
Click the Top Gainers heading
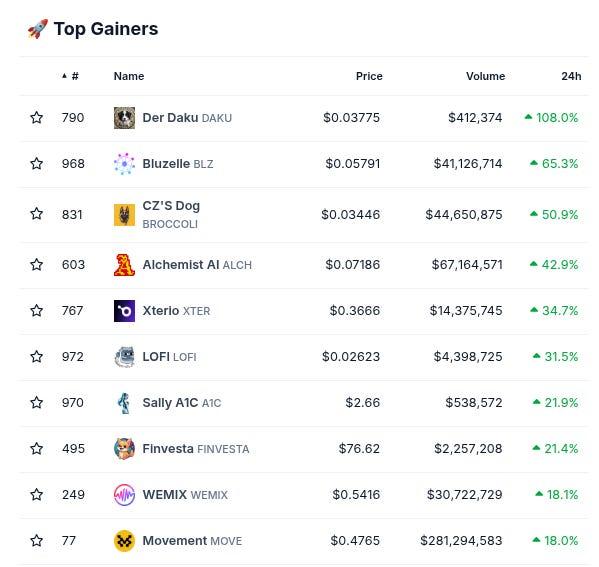tap(106, 29)
